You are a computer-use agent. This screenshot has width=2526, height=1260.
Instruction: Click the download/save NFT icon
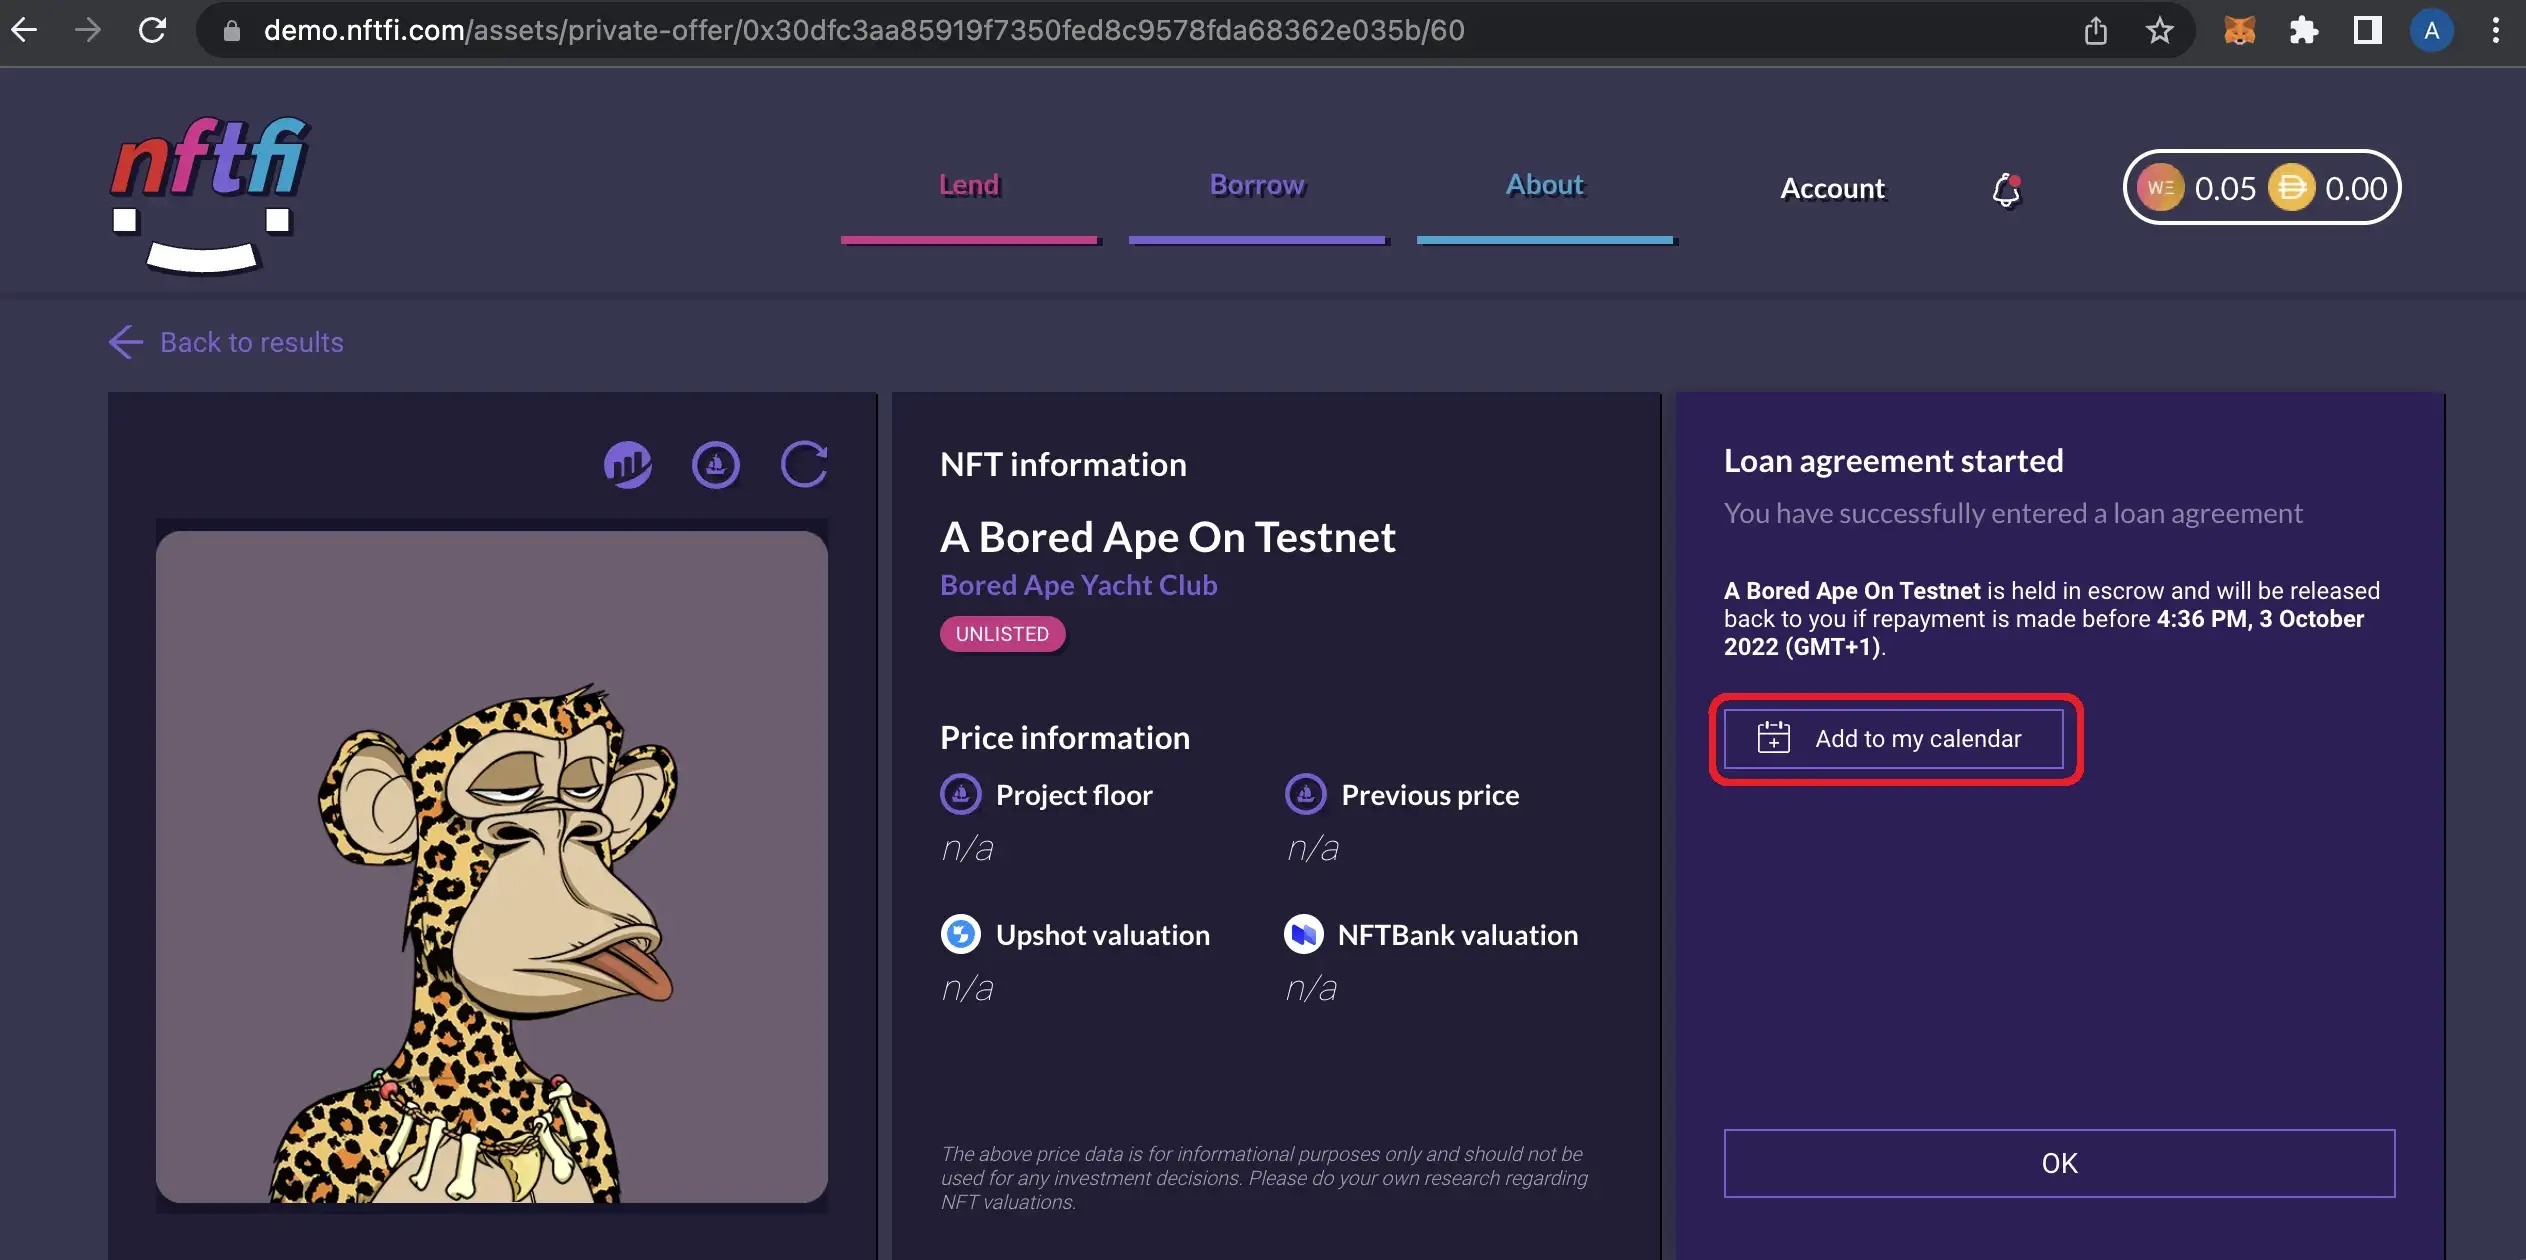(715, 464)
